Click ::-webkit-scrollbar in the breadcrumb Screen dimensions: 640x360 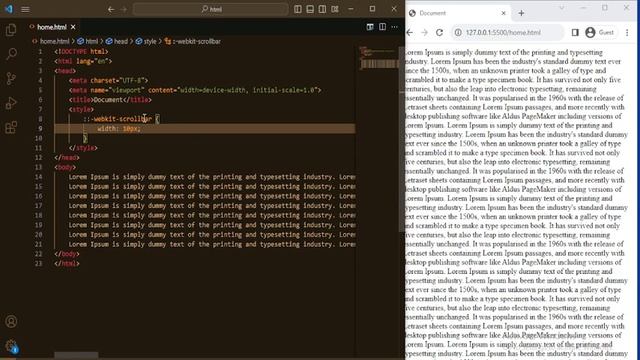197,41
